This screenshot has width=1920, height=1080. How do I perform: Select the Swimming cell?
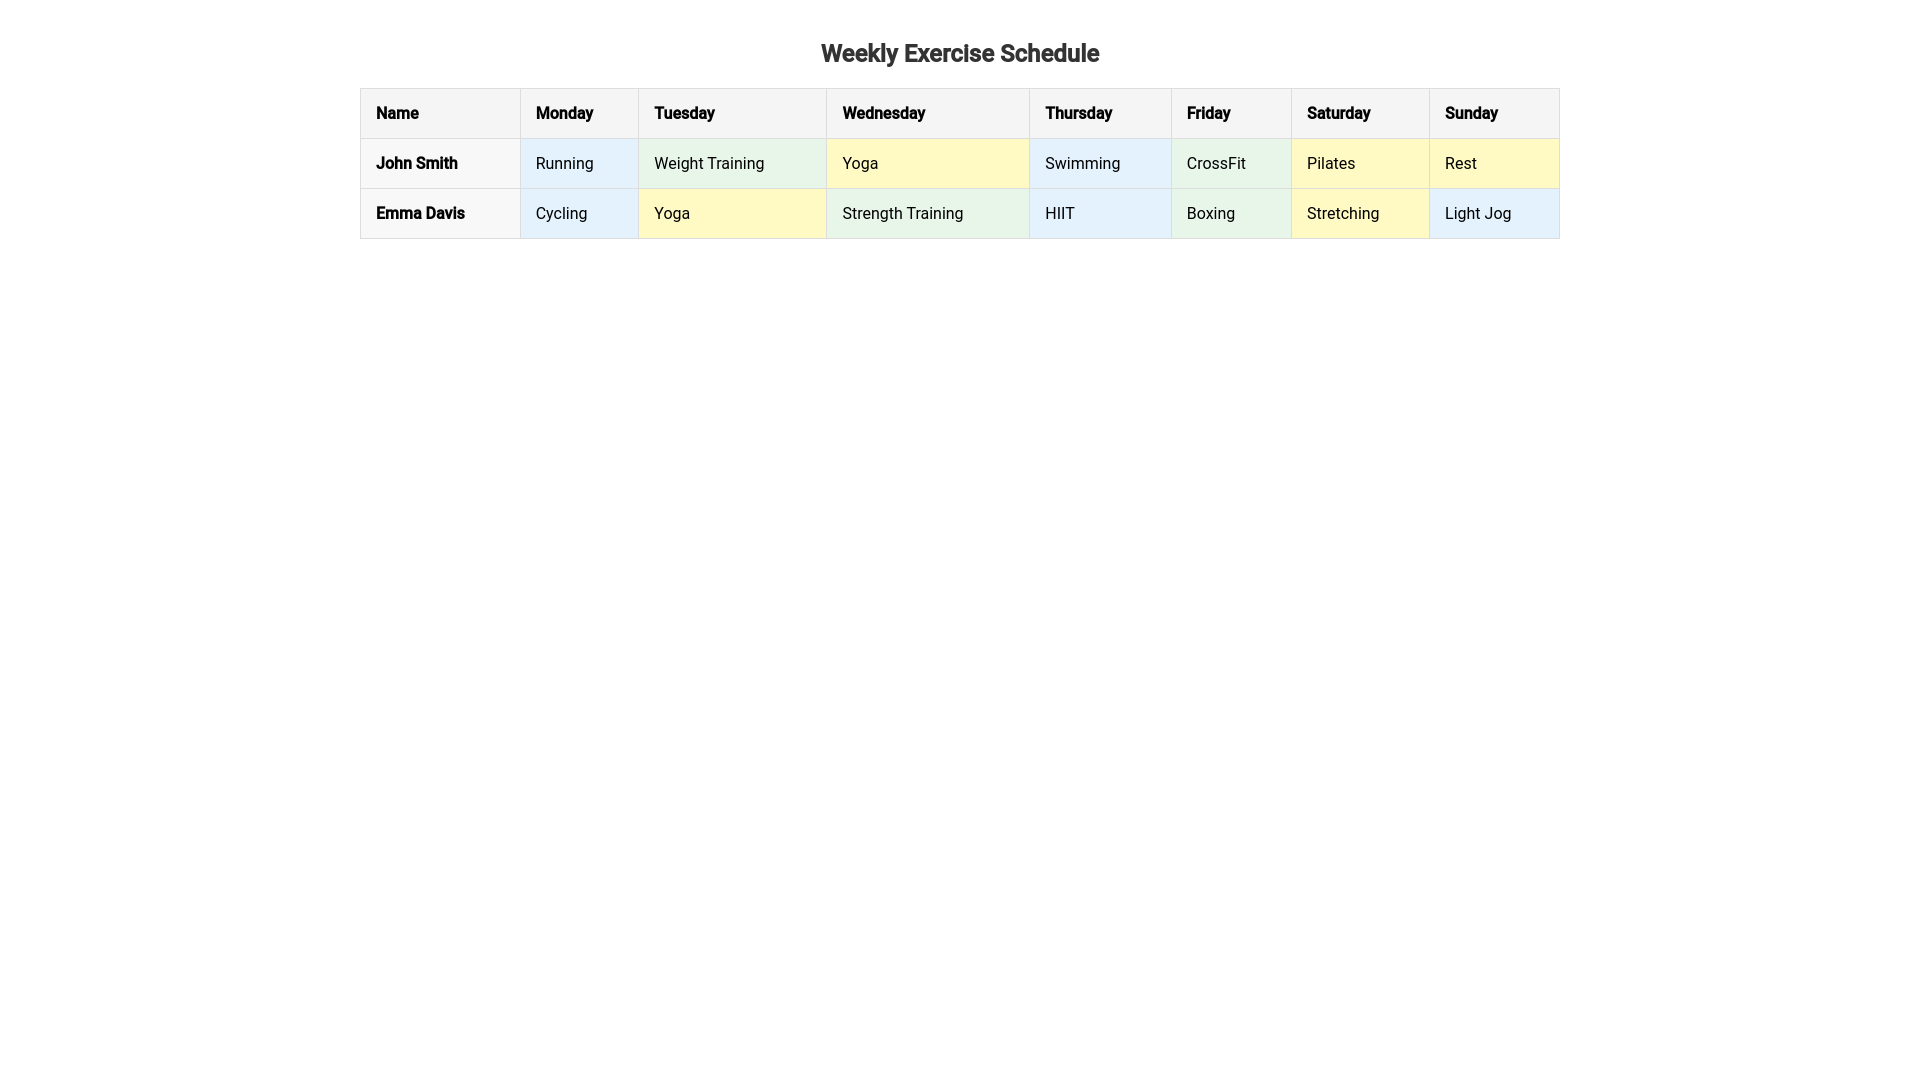[x=1100, y=163]
